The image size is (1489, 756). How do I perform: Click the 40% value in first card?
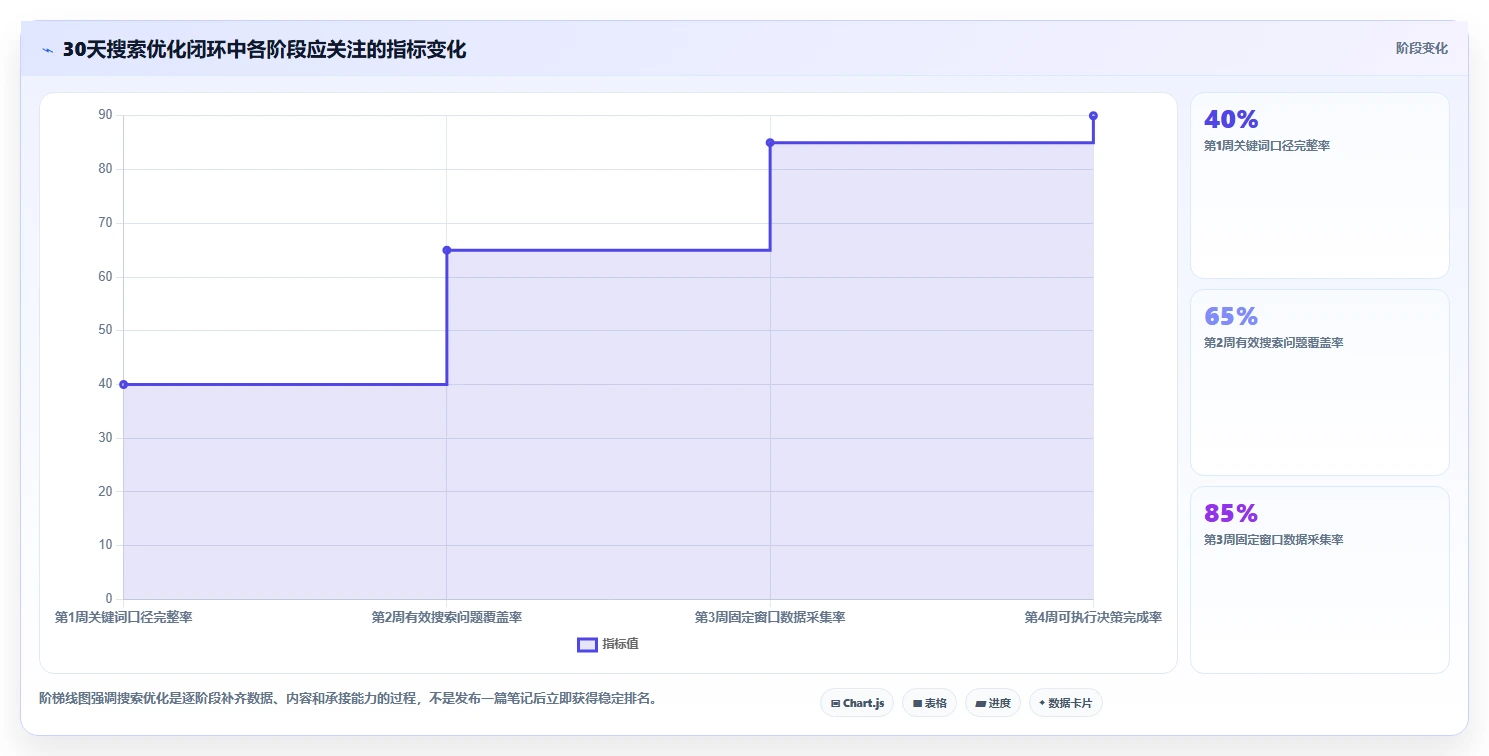point(1231,119)
